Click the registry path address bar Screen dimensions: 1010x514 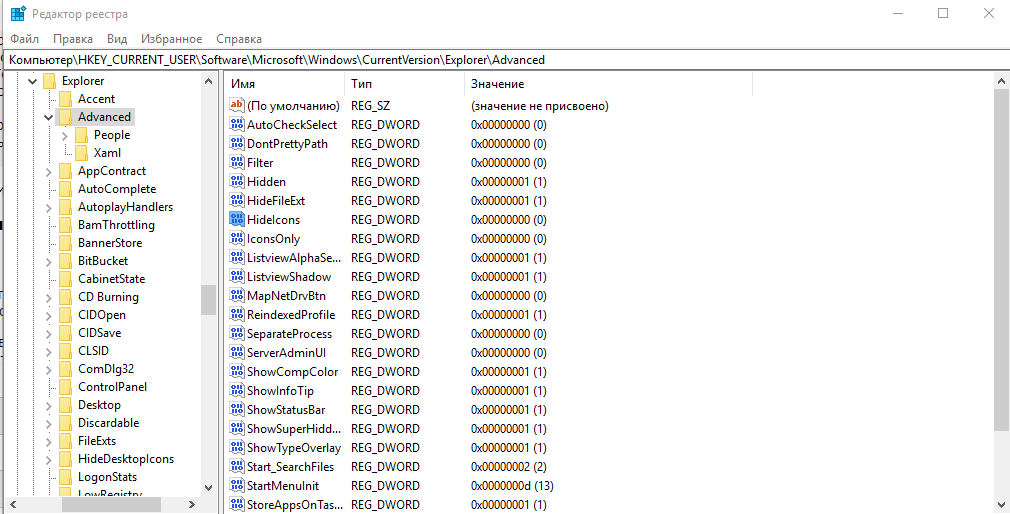pyautogui.click(x=505, y=60)
